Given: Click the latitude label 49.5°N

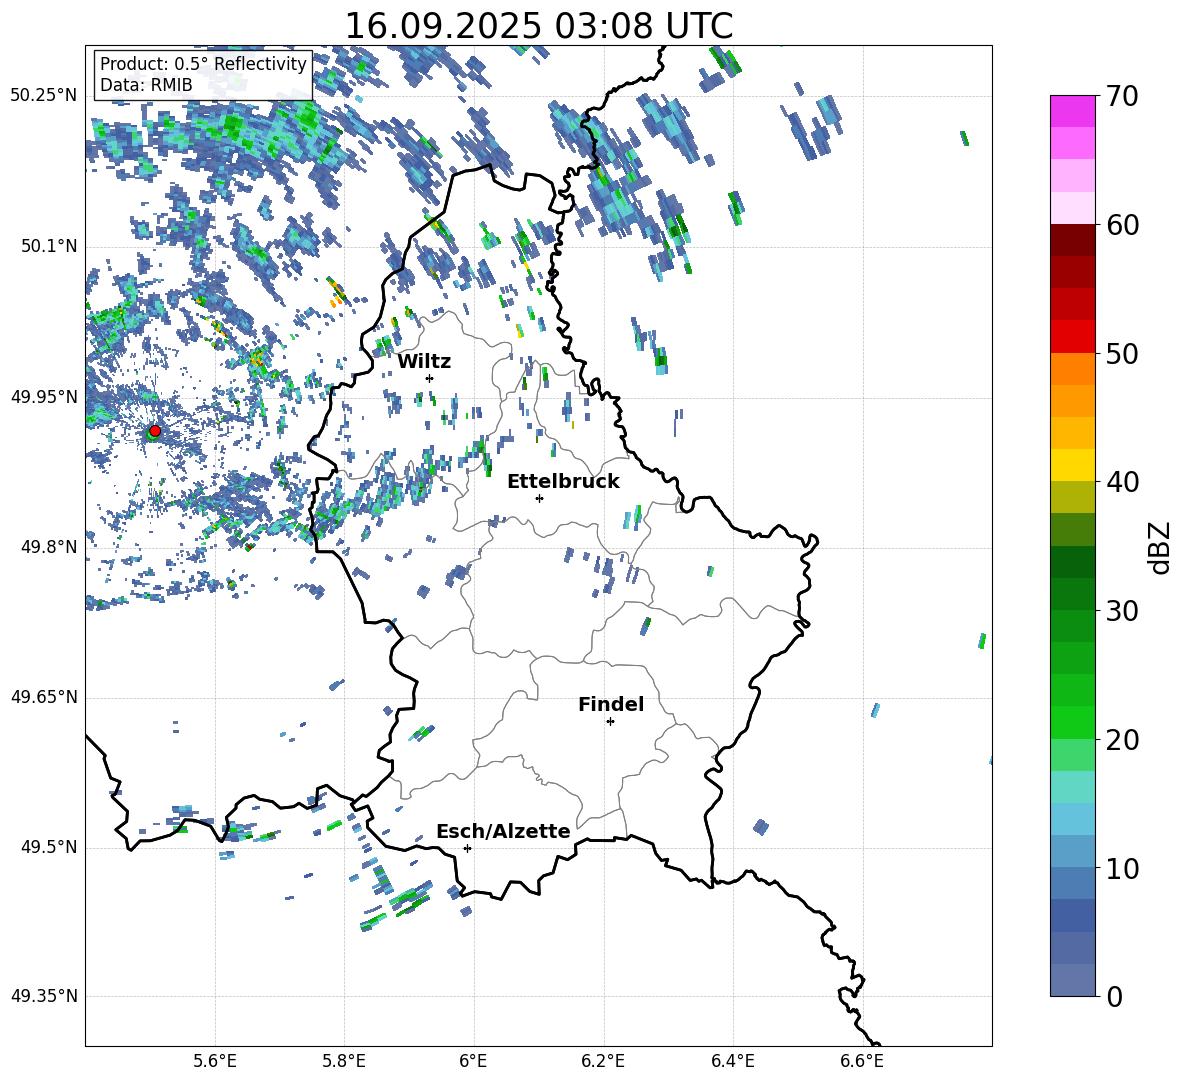Looking at the screenshot, I should point(49,846).
